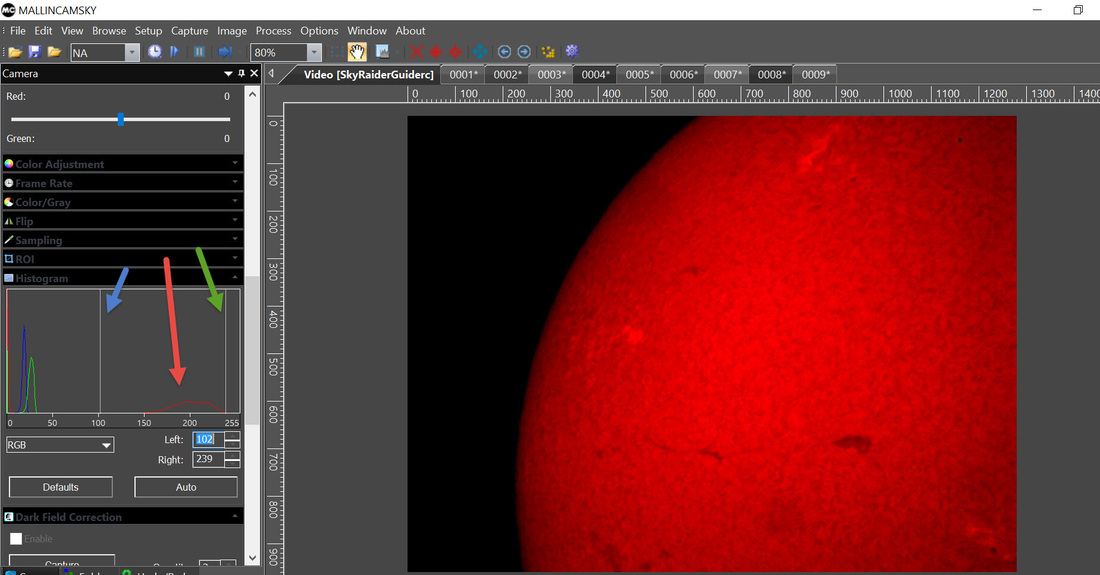Adjust the Red slider handle
This screenshot has width=1100, height=575.
(121, 119)
